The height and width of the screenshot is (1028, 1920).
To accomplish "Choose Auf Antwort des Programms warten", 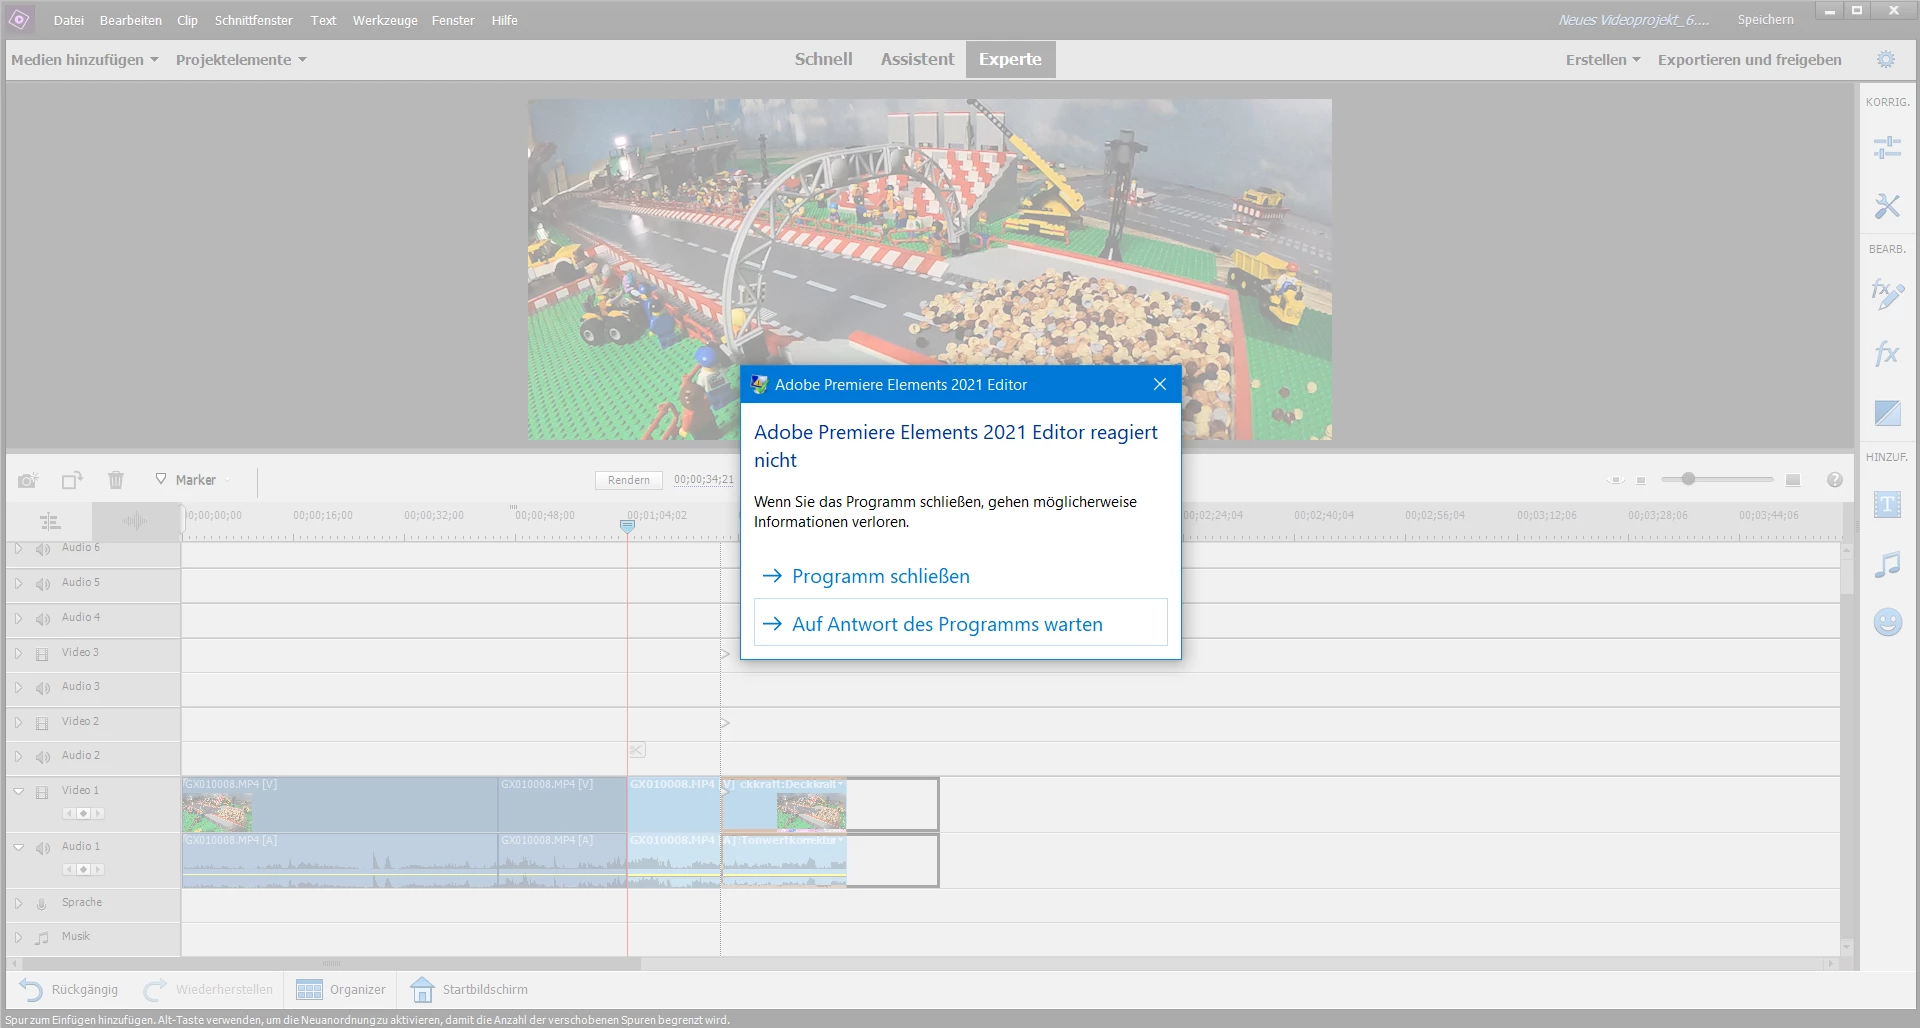I will (961, 623).
